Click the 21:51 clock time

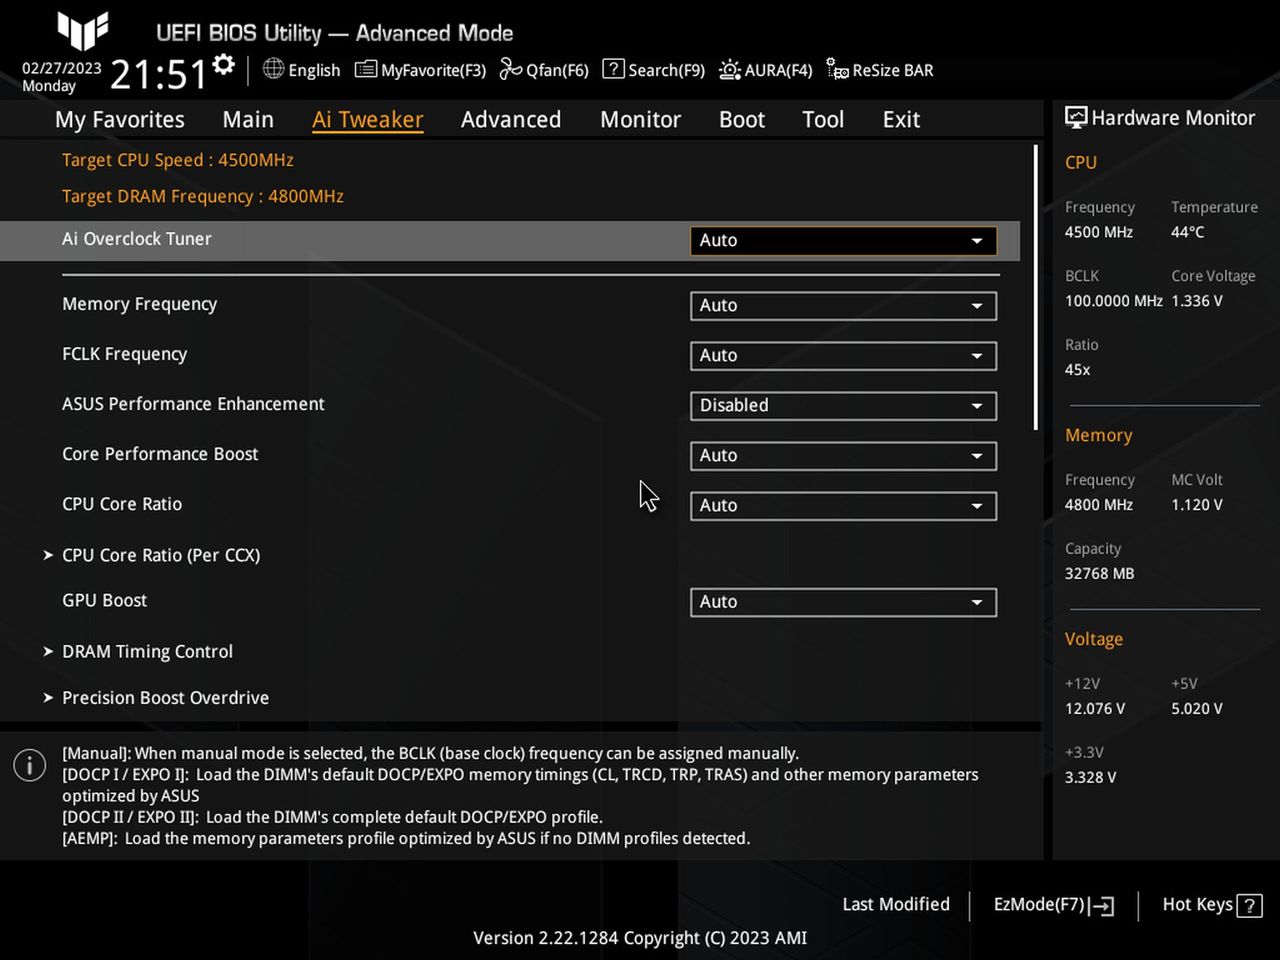(x=158, y=74)
